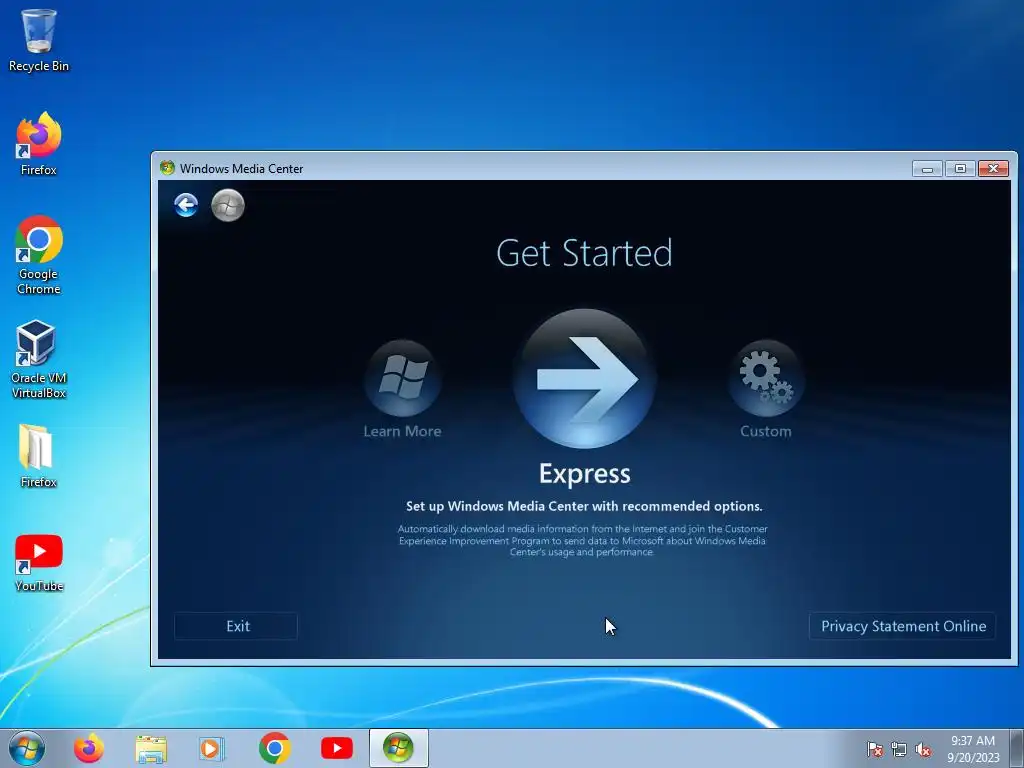Screen dimensions: 1024x768
Task: Choose the Custom setup gears icon
Action: click(x=766, y=378)
